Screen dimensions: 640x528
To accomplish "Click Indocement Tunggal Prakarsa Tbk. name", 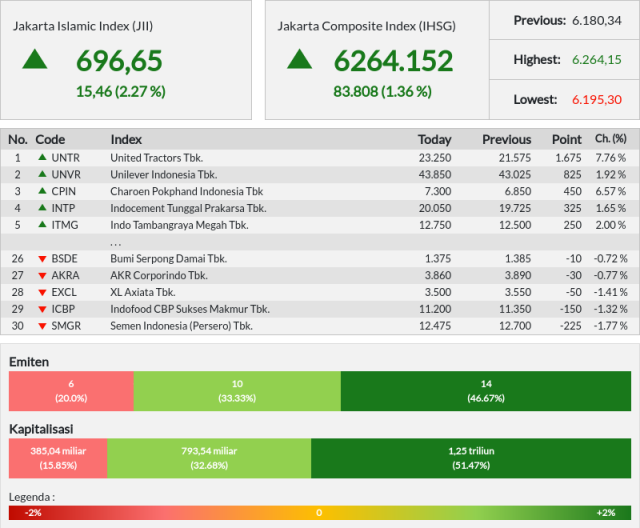I will point(188,208).
